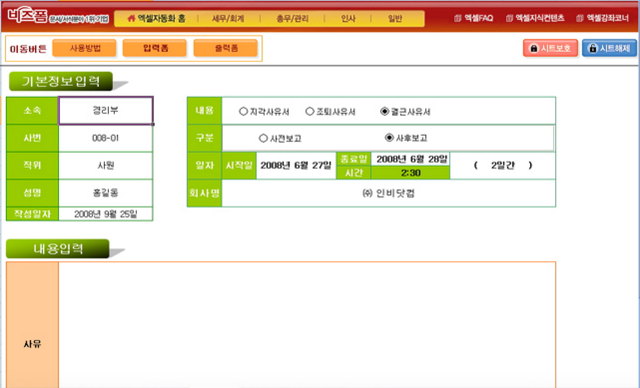Select the 지각사유서 radio option
This screenshot has height=388, width=640.
click(x=243, y=111)
